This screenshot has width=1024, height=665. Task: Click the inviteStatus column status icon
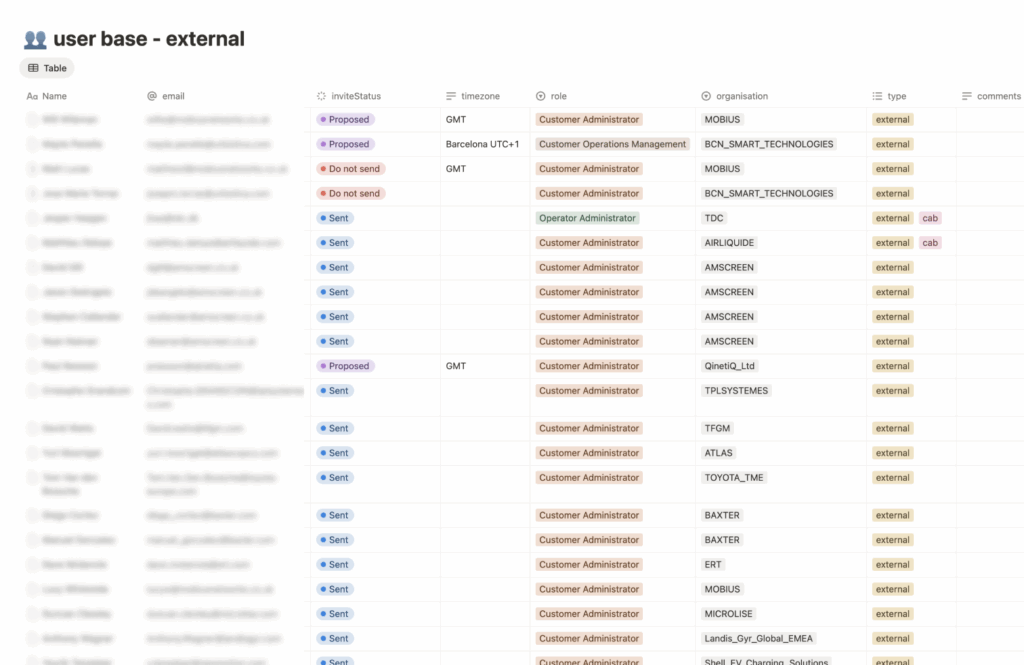tap(321, 97)
